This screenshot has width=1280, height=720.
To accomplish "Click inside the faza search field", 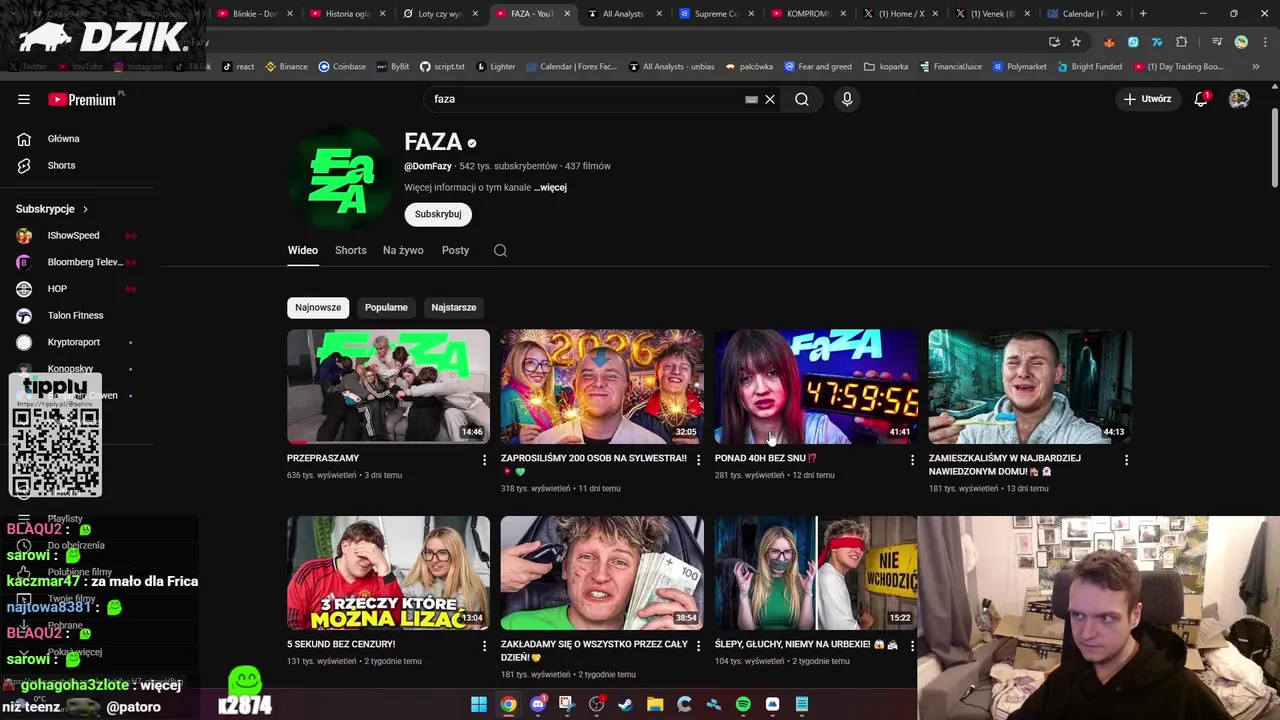I will (585, 99).
